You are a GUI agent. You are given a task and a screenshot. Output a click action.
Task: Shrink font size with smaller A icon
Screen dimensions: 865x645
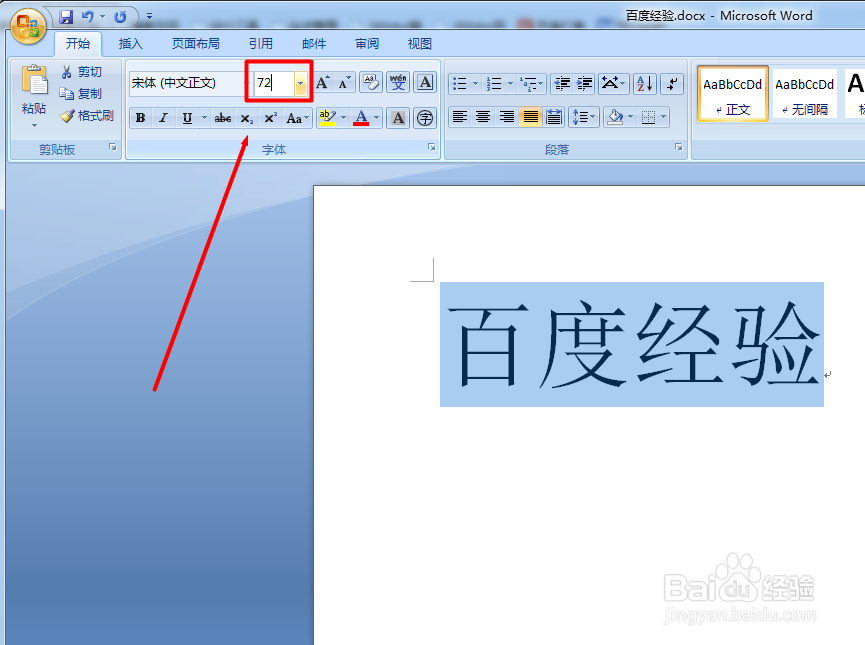pyautogui.click(x=345, y=83)
